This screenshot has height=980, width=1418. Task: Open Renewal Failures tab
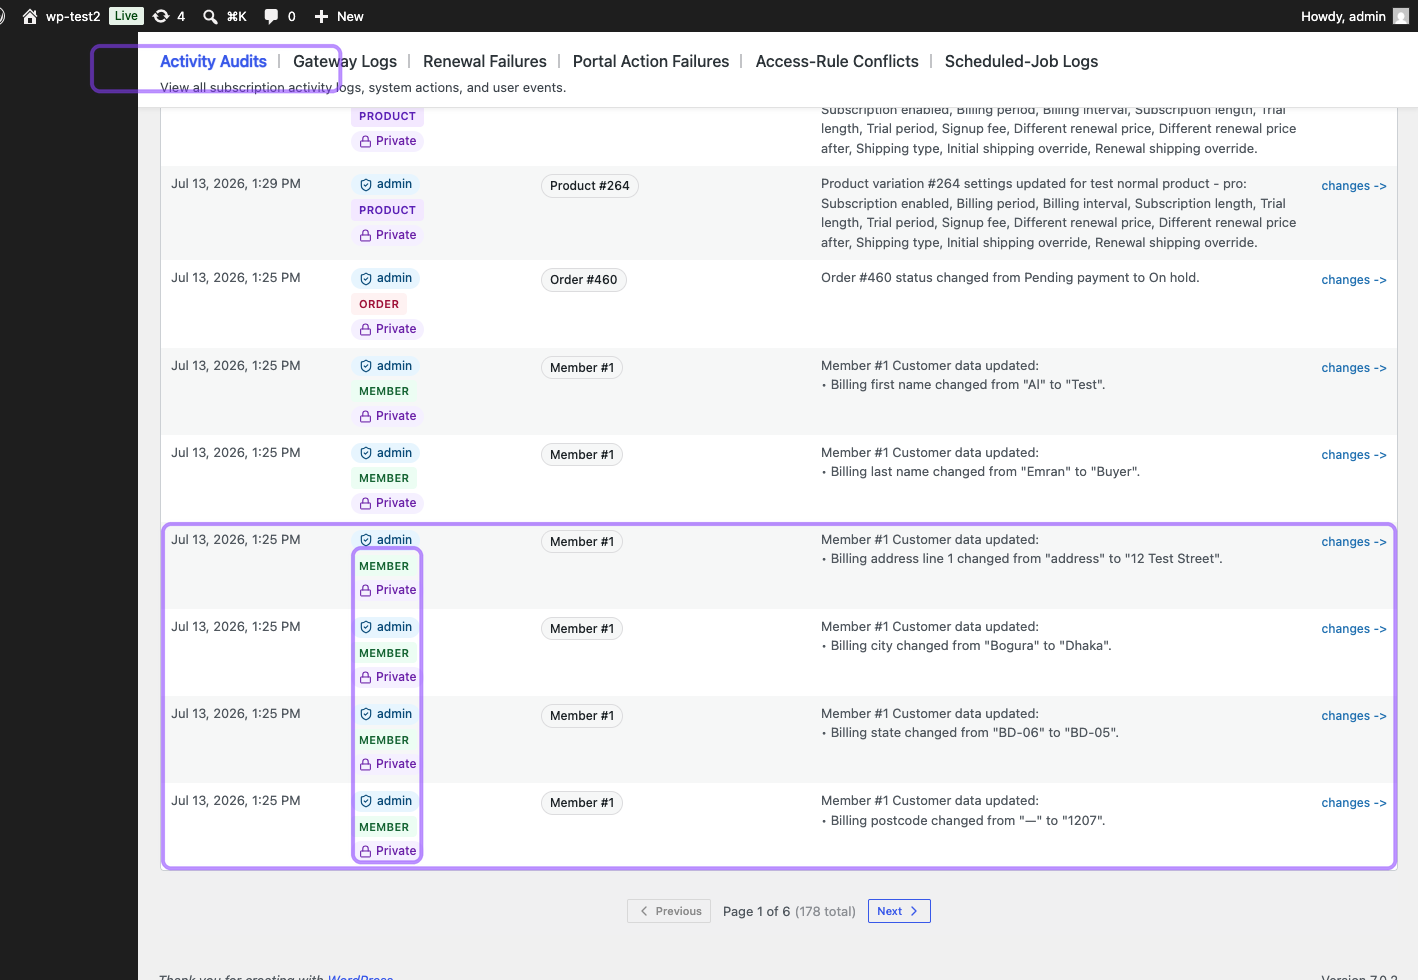[485, 61]
